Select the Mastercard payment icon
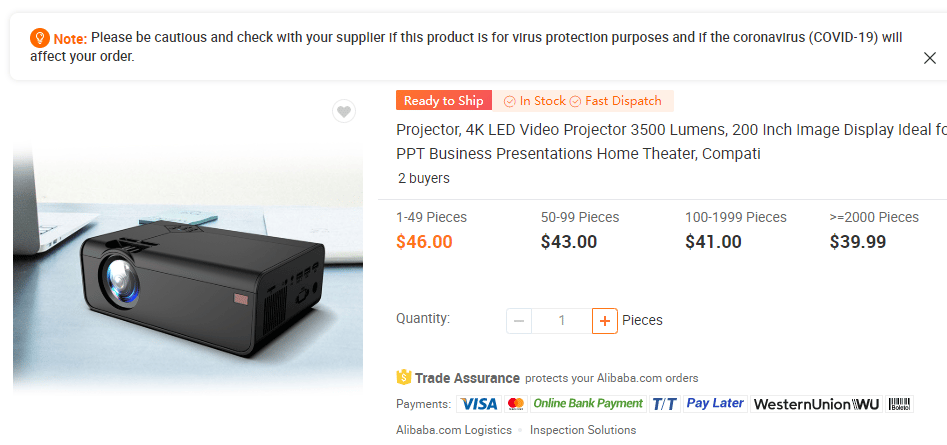Viewport: 947px width, 445px height. 516,404
